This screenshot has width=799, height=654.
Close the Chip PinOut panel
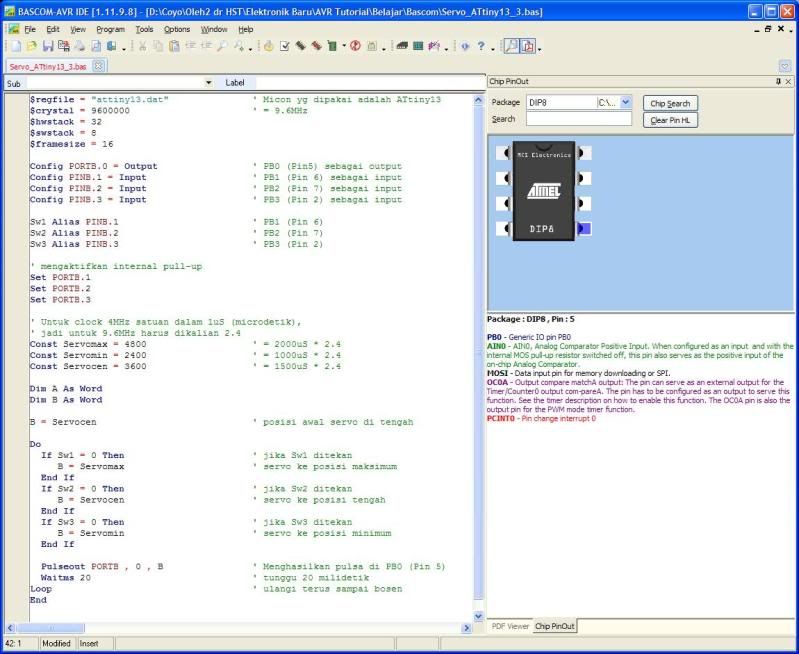point(788,82)
